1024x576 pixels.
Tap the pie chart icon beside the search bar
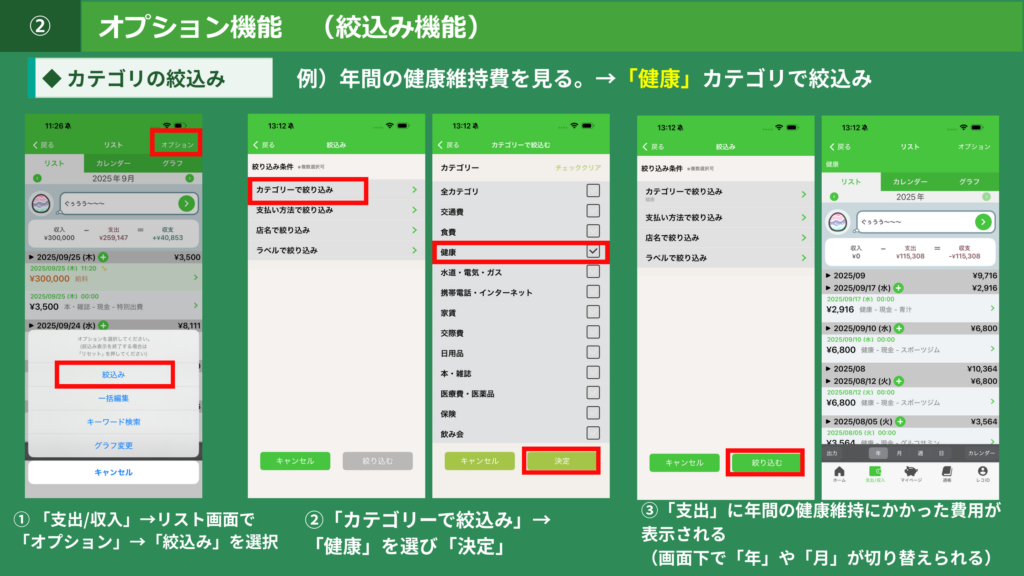(x=838, y=221)
